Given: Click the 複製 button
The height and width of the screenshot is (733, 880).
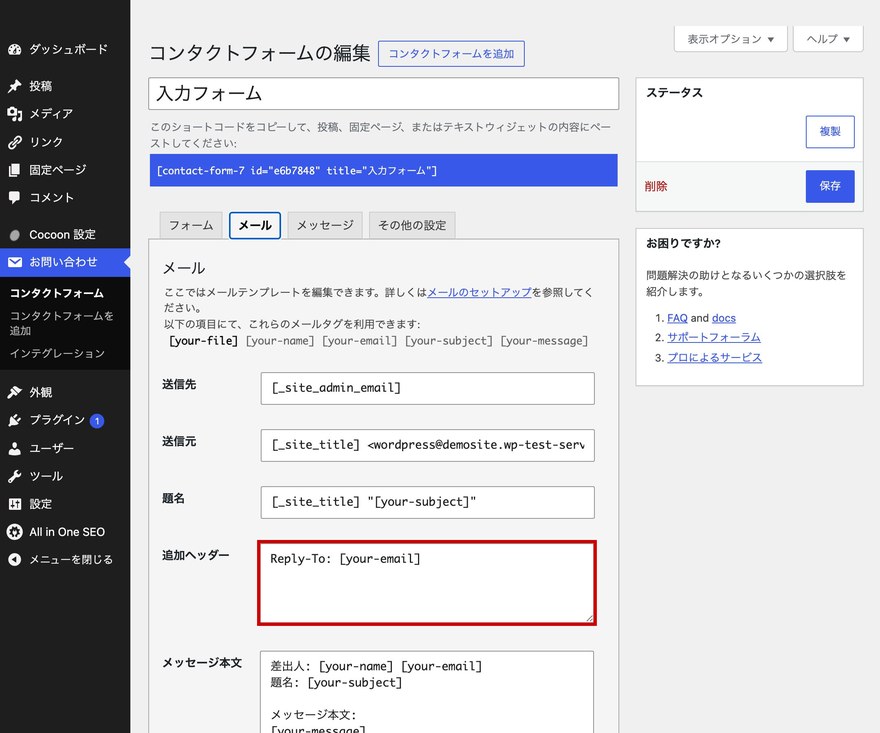Looking at the screenshot, I should pos(830,131).
